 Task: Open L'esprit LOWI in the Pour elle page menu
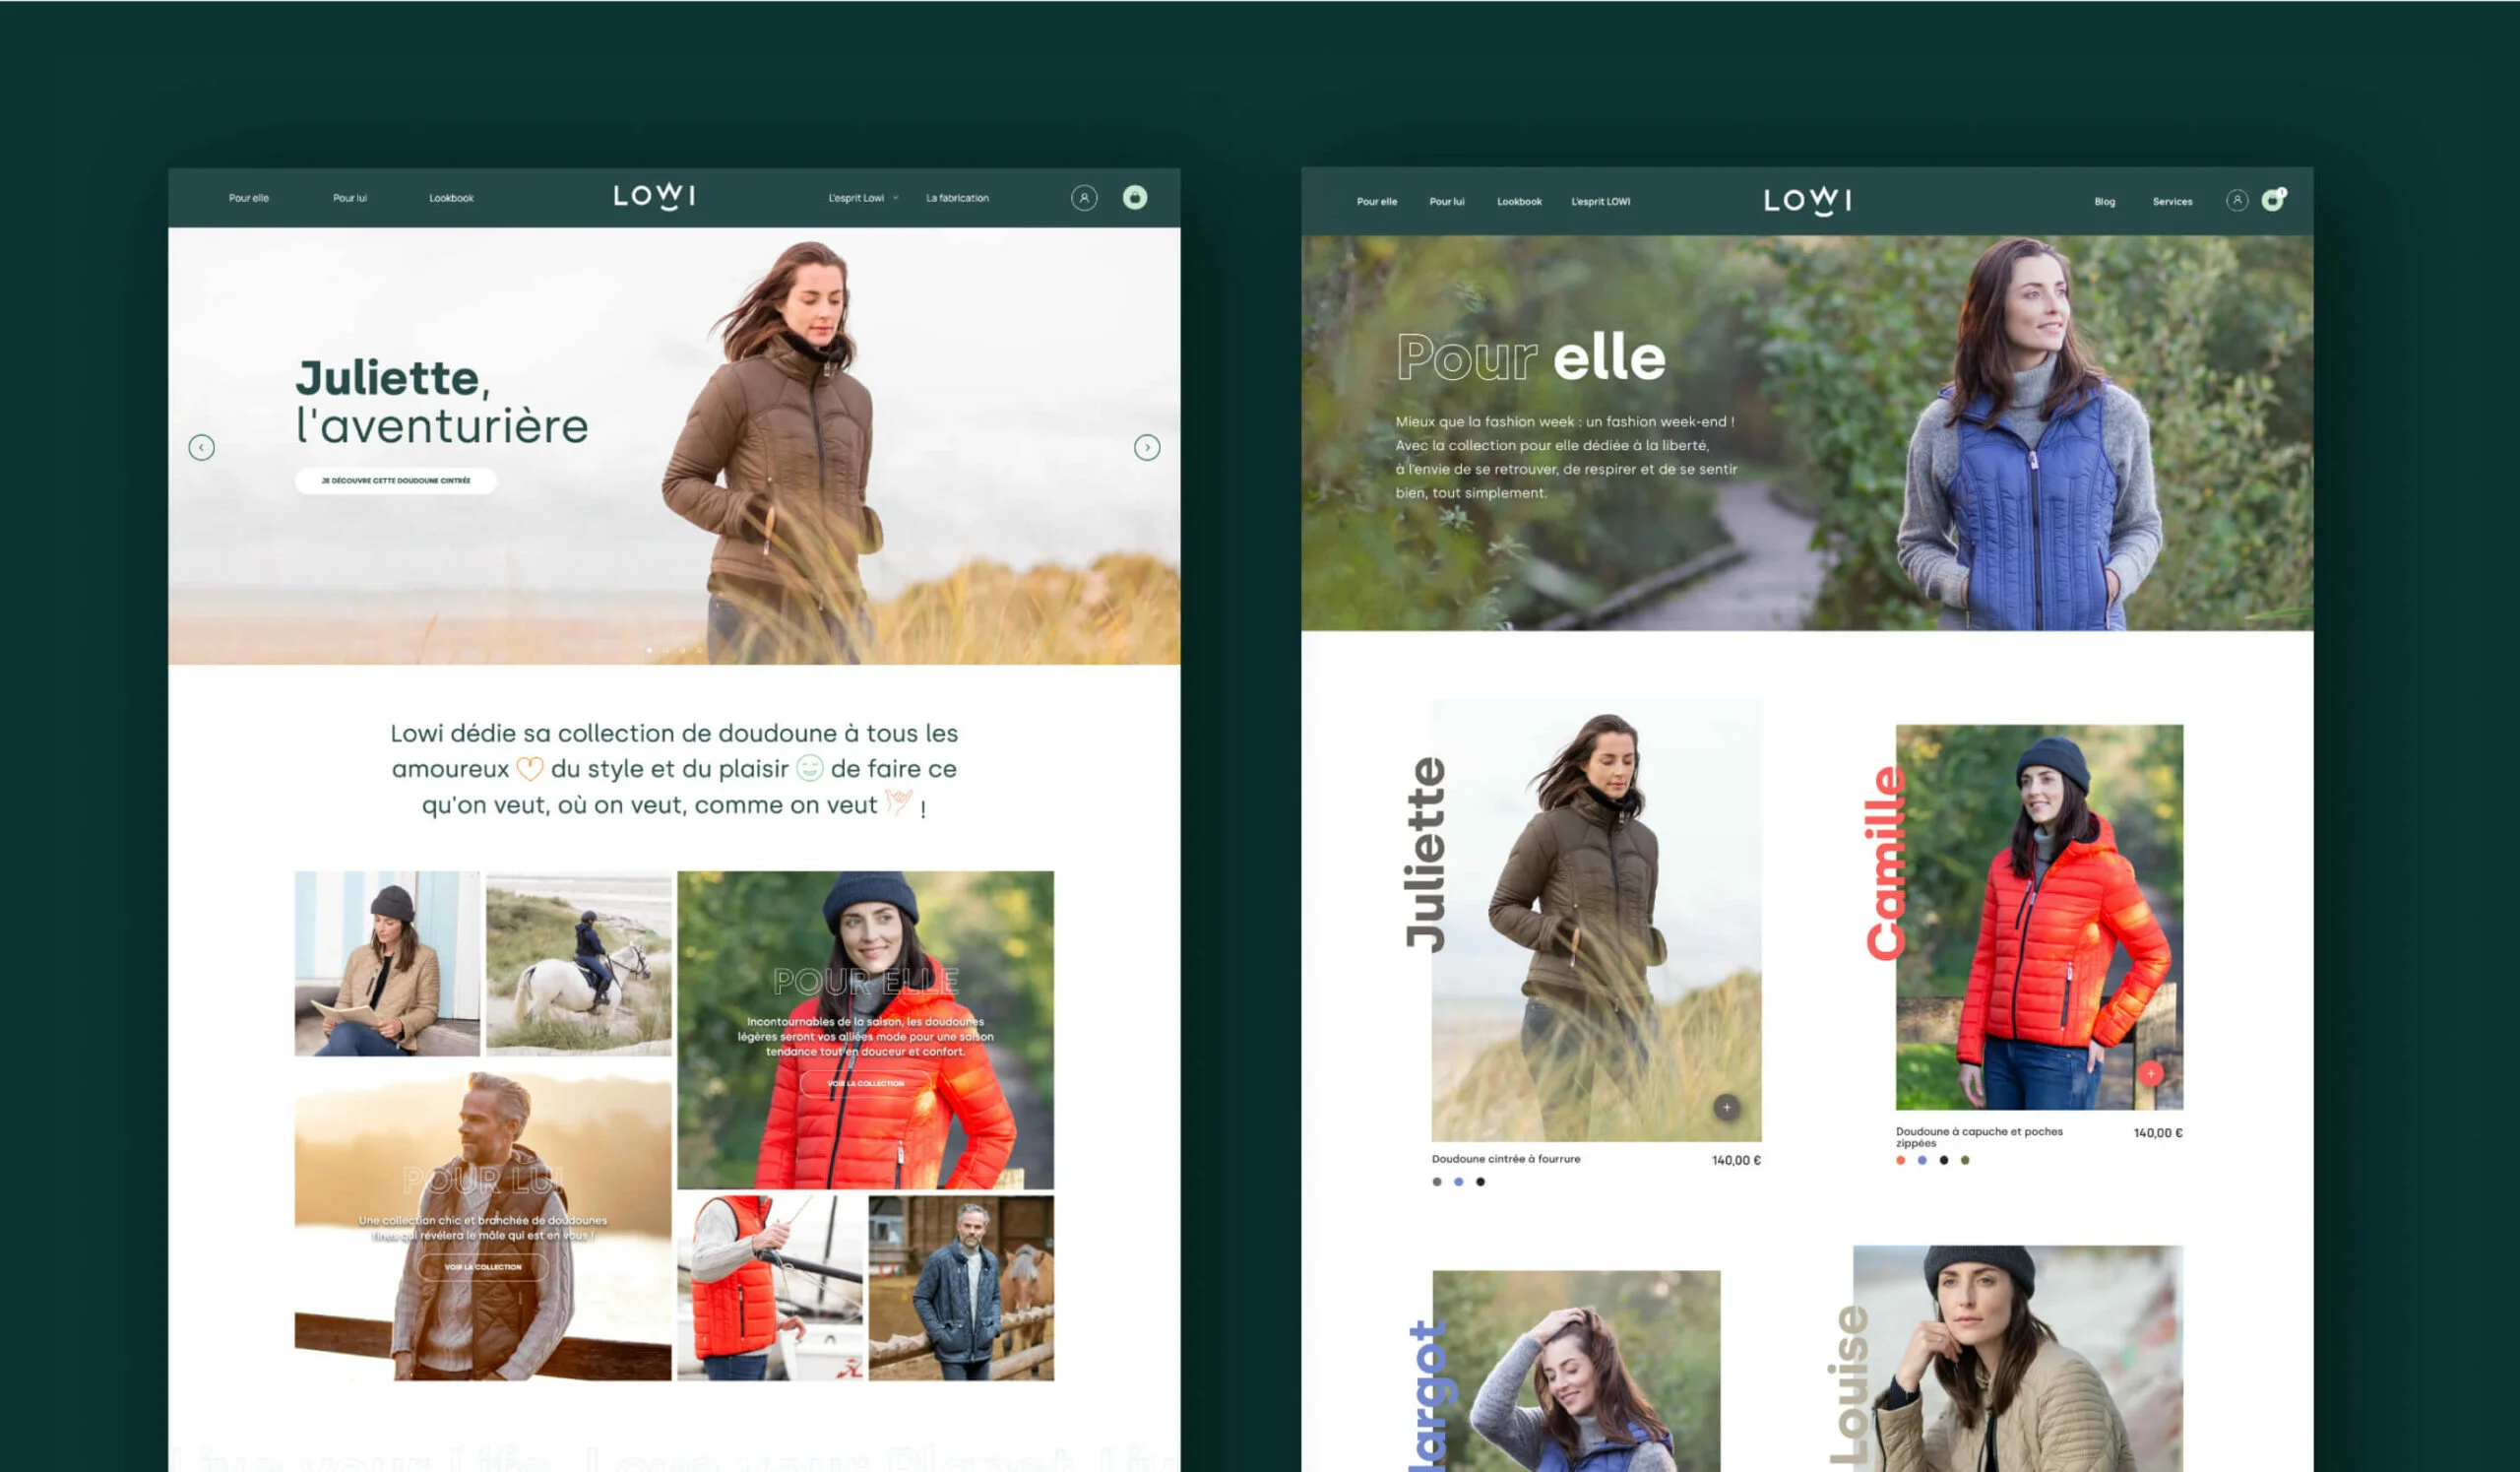(1600, 202)
